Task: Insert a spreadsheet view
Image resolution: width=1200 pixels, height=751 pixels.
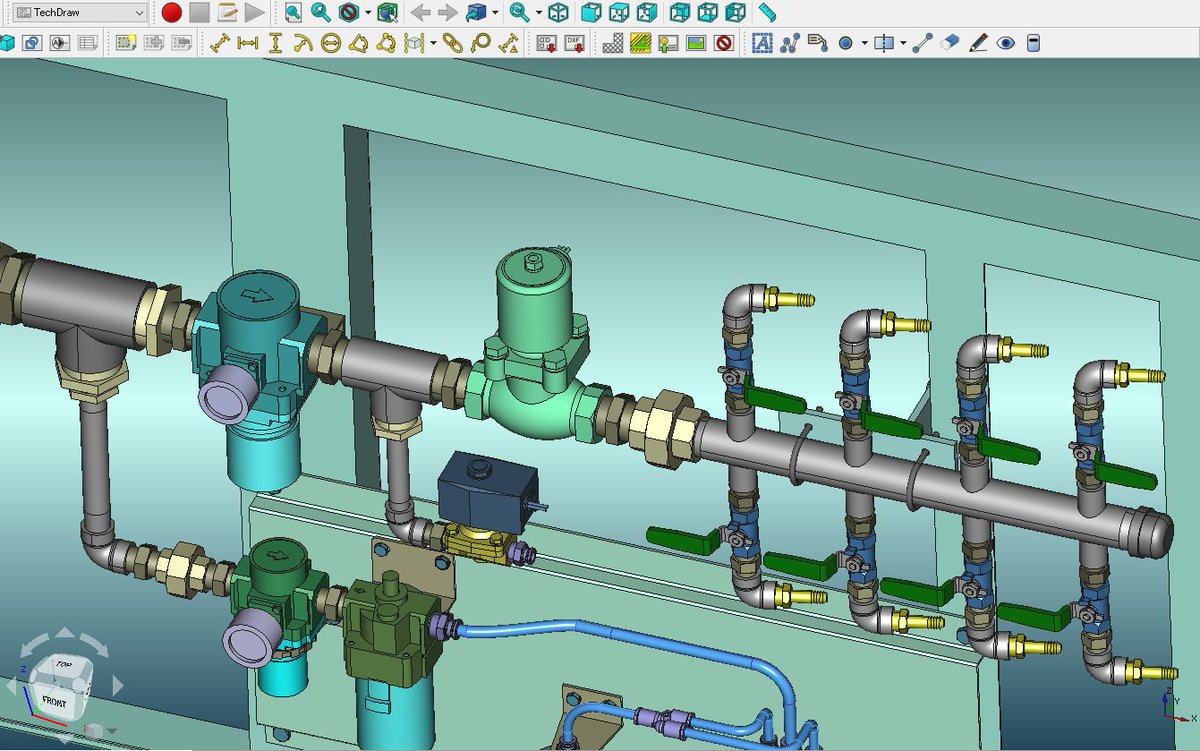Action: (x=88, y=43)
